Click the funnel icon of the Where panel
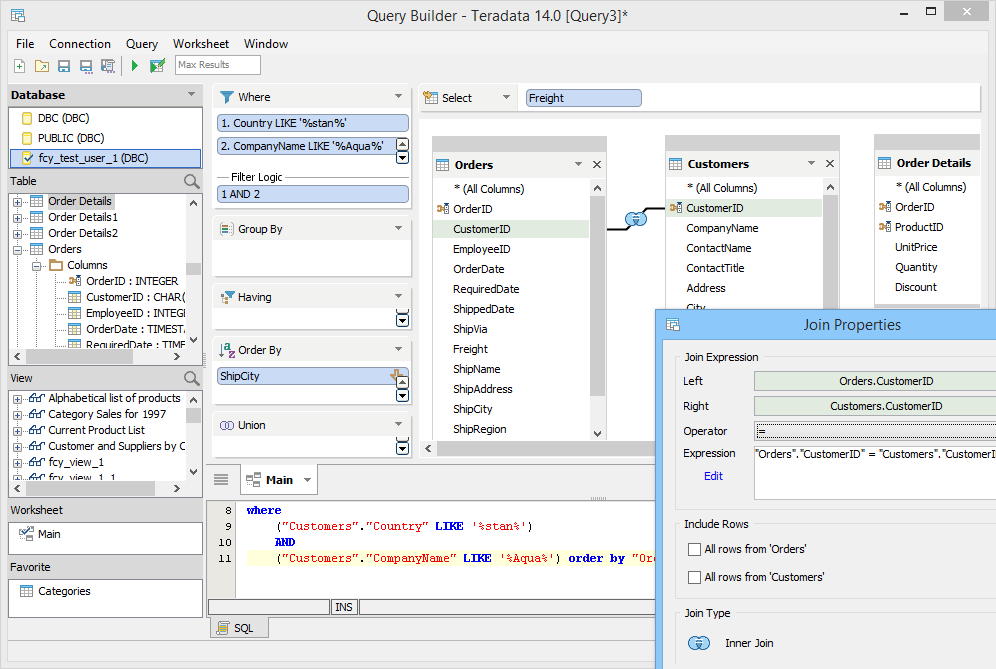This screenshot has width=996, height=669. click(226, 97)
